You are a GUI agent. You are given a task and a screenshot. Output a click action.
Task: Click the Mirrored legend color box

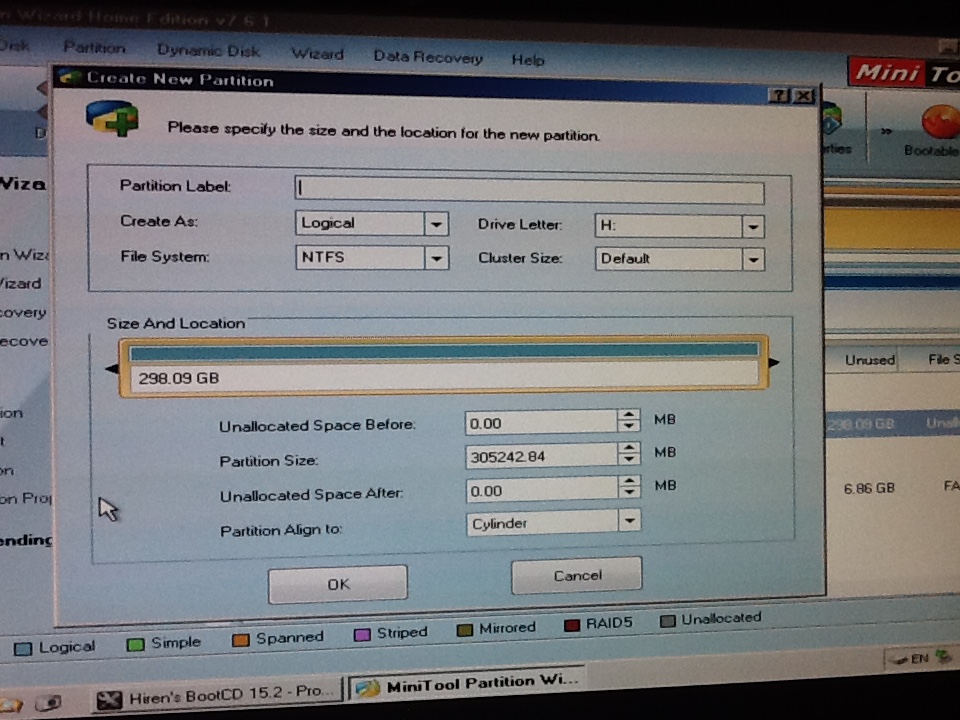[465, 630]
